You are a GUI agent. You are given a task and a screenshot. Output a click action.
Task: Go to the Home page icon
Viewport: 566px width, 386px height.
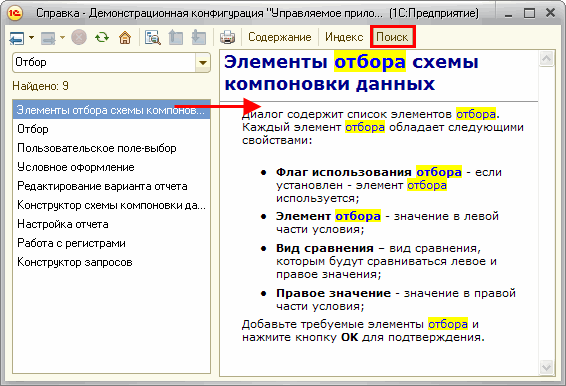[x=125, y=37]
